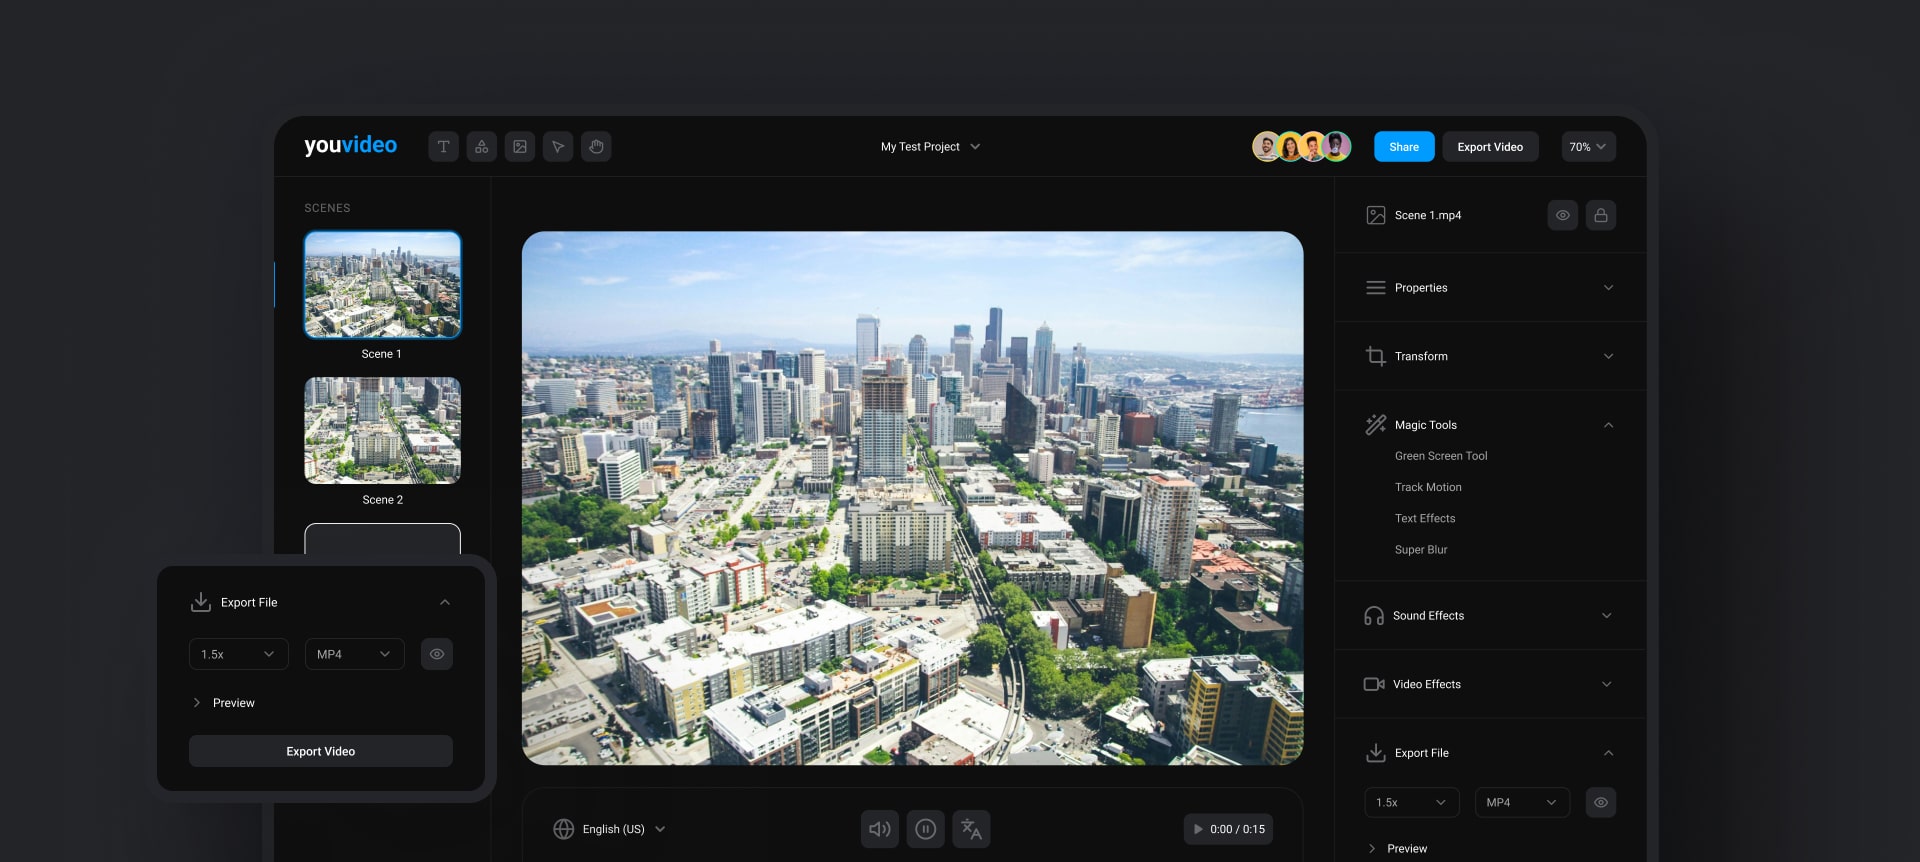Select the Scene 2 thumbnail
Screen dimensions: 1920x862
point(383,430)
